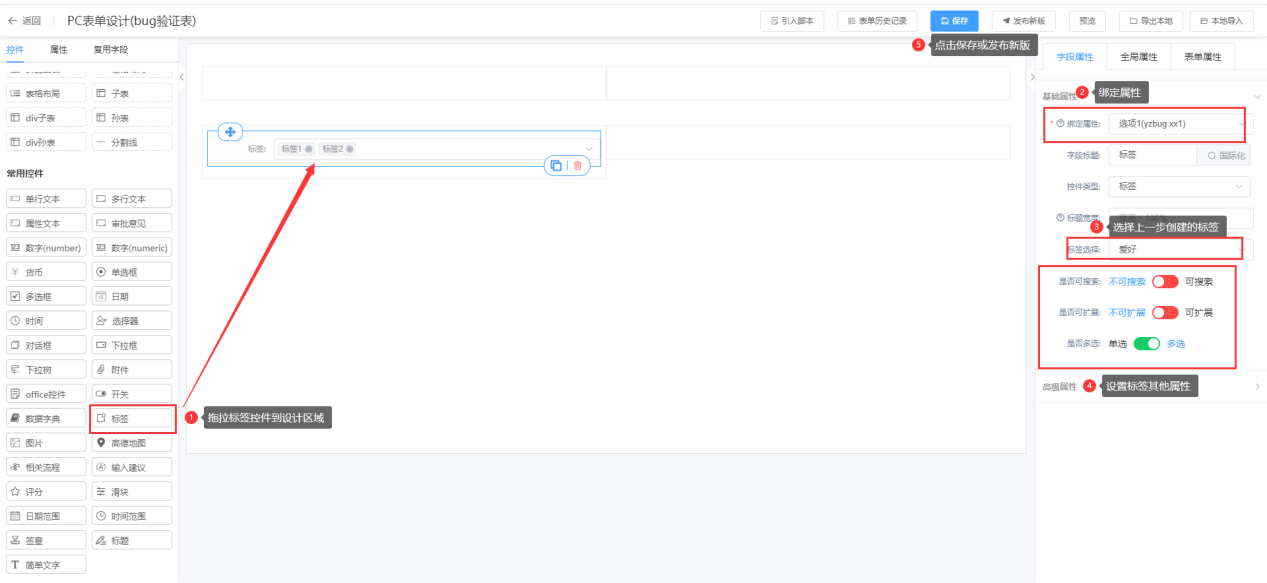
Task: Open the 标签选择 dropdown showing 爱好
Action: 1180,248
